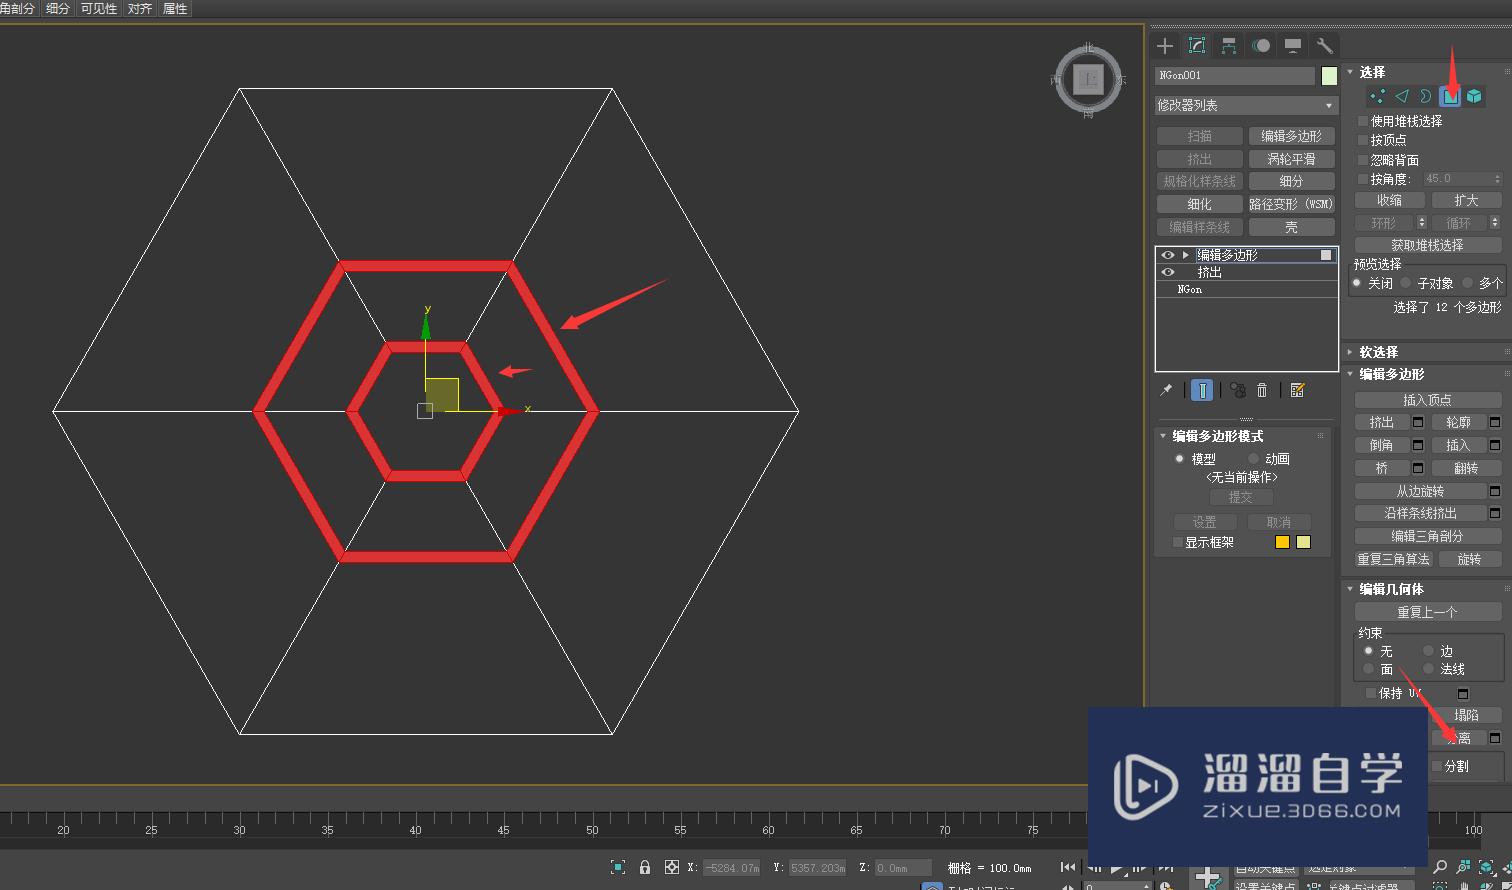Enable 显示框架 checkbox
This screenshot has height=890, width=1512.
(1178, 542)
